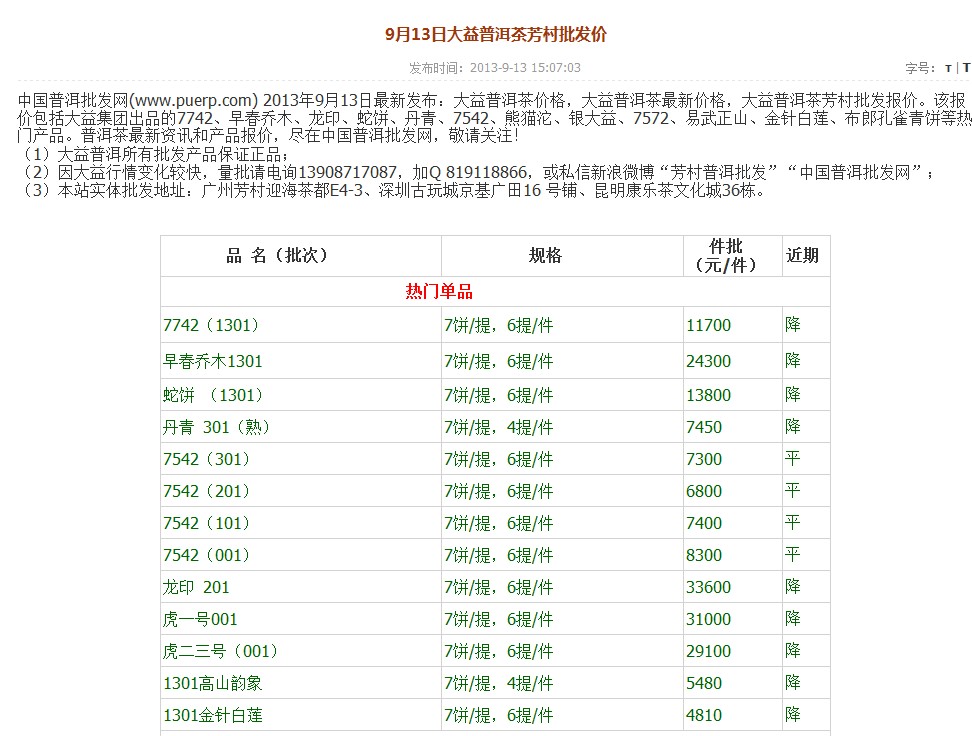Screen dimensions: 972x736
Task: Open product link 7542（101）
Action: pos(206,523)
